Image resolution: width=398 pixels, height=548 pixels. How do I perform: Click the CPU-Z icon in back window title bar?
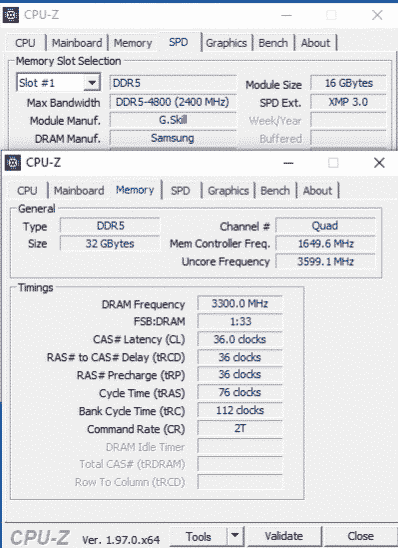[11, 15]
